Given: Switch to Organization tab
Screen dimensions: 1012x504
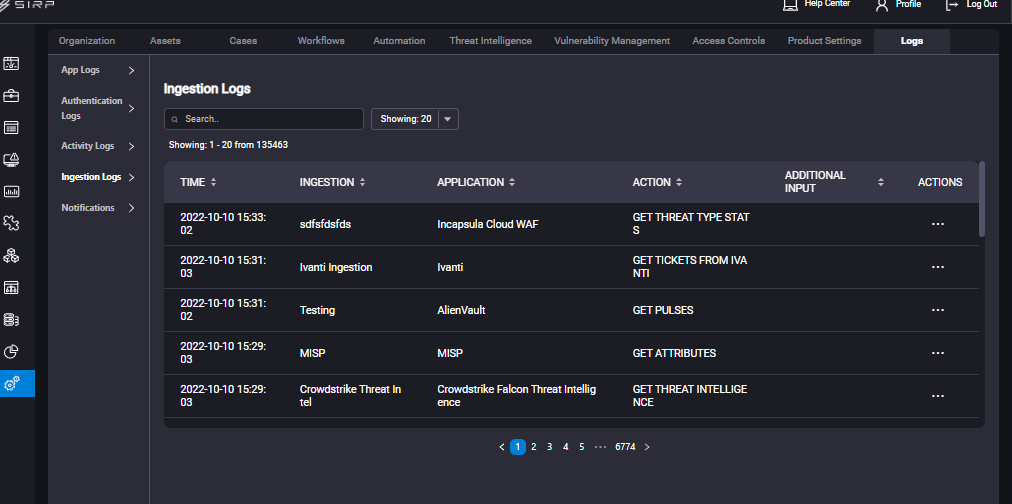Looking at the screenshot, I should [86, 41].
